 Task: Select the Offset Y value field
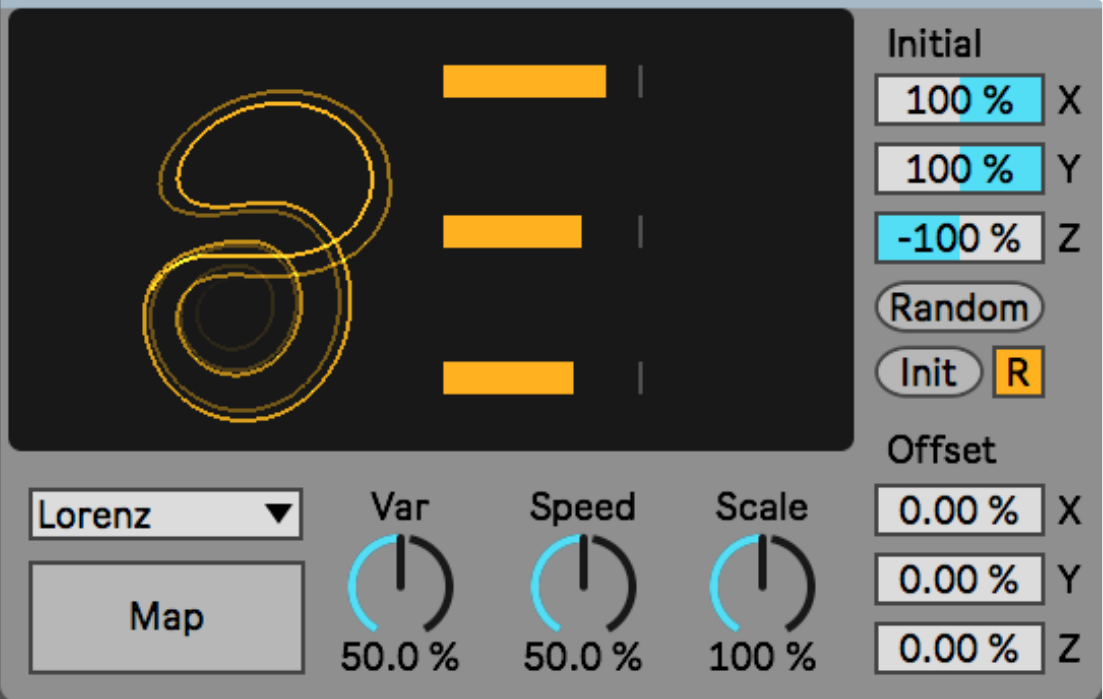(x=959, y=579)
